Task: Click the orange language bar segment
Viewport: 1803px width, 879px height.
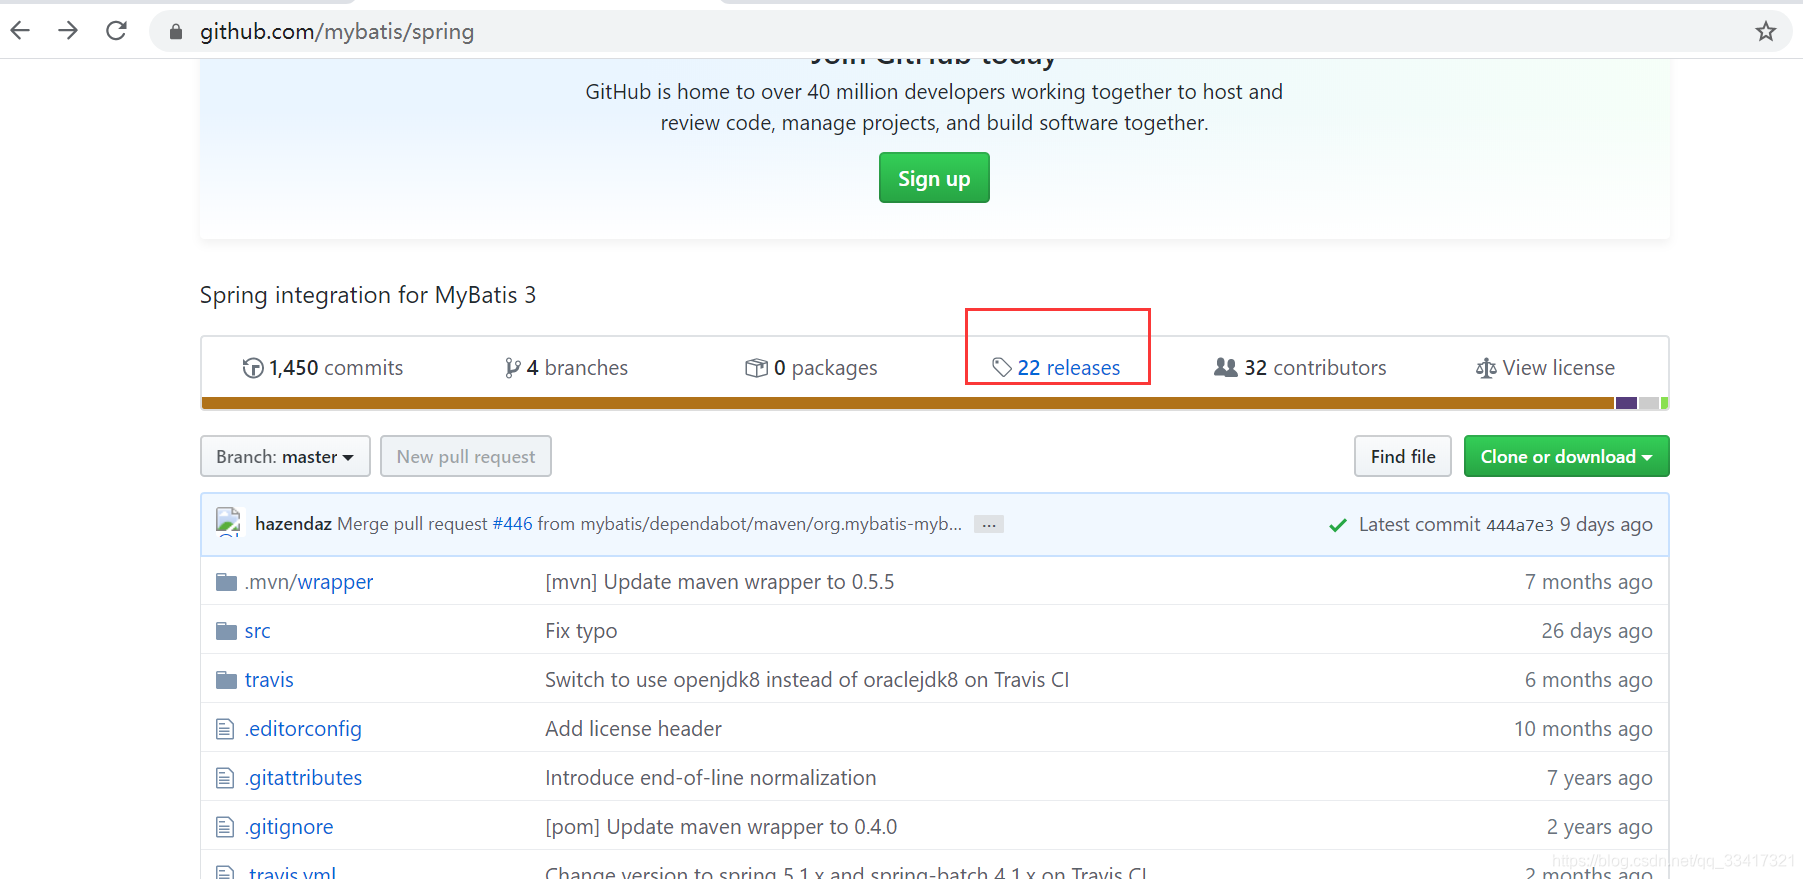Action: [x=908, y=403]
